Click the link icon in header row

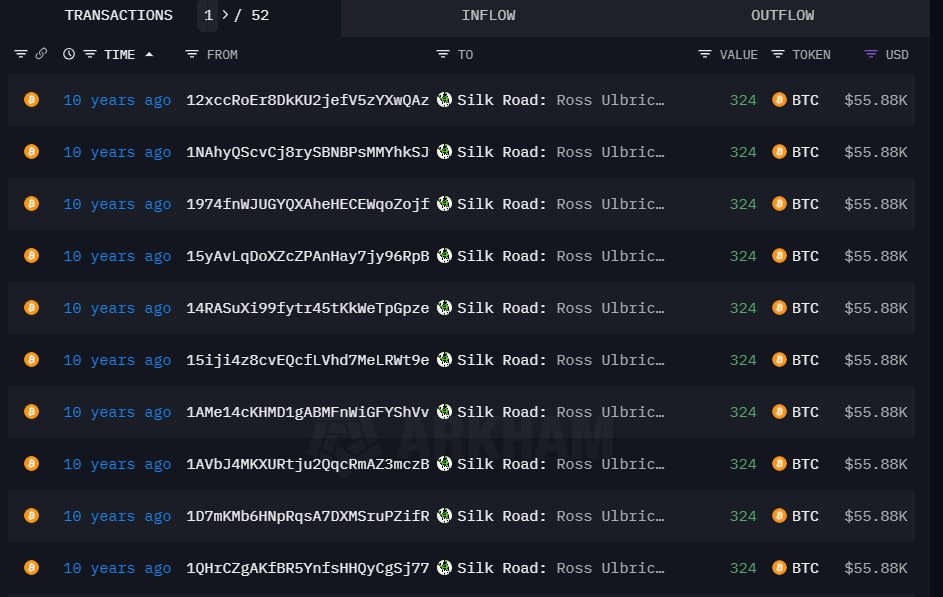click(x=41, y=54)
